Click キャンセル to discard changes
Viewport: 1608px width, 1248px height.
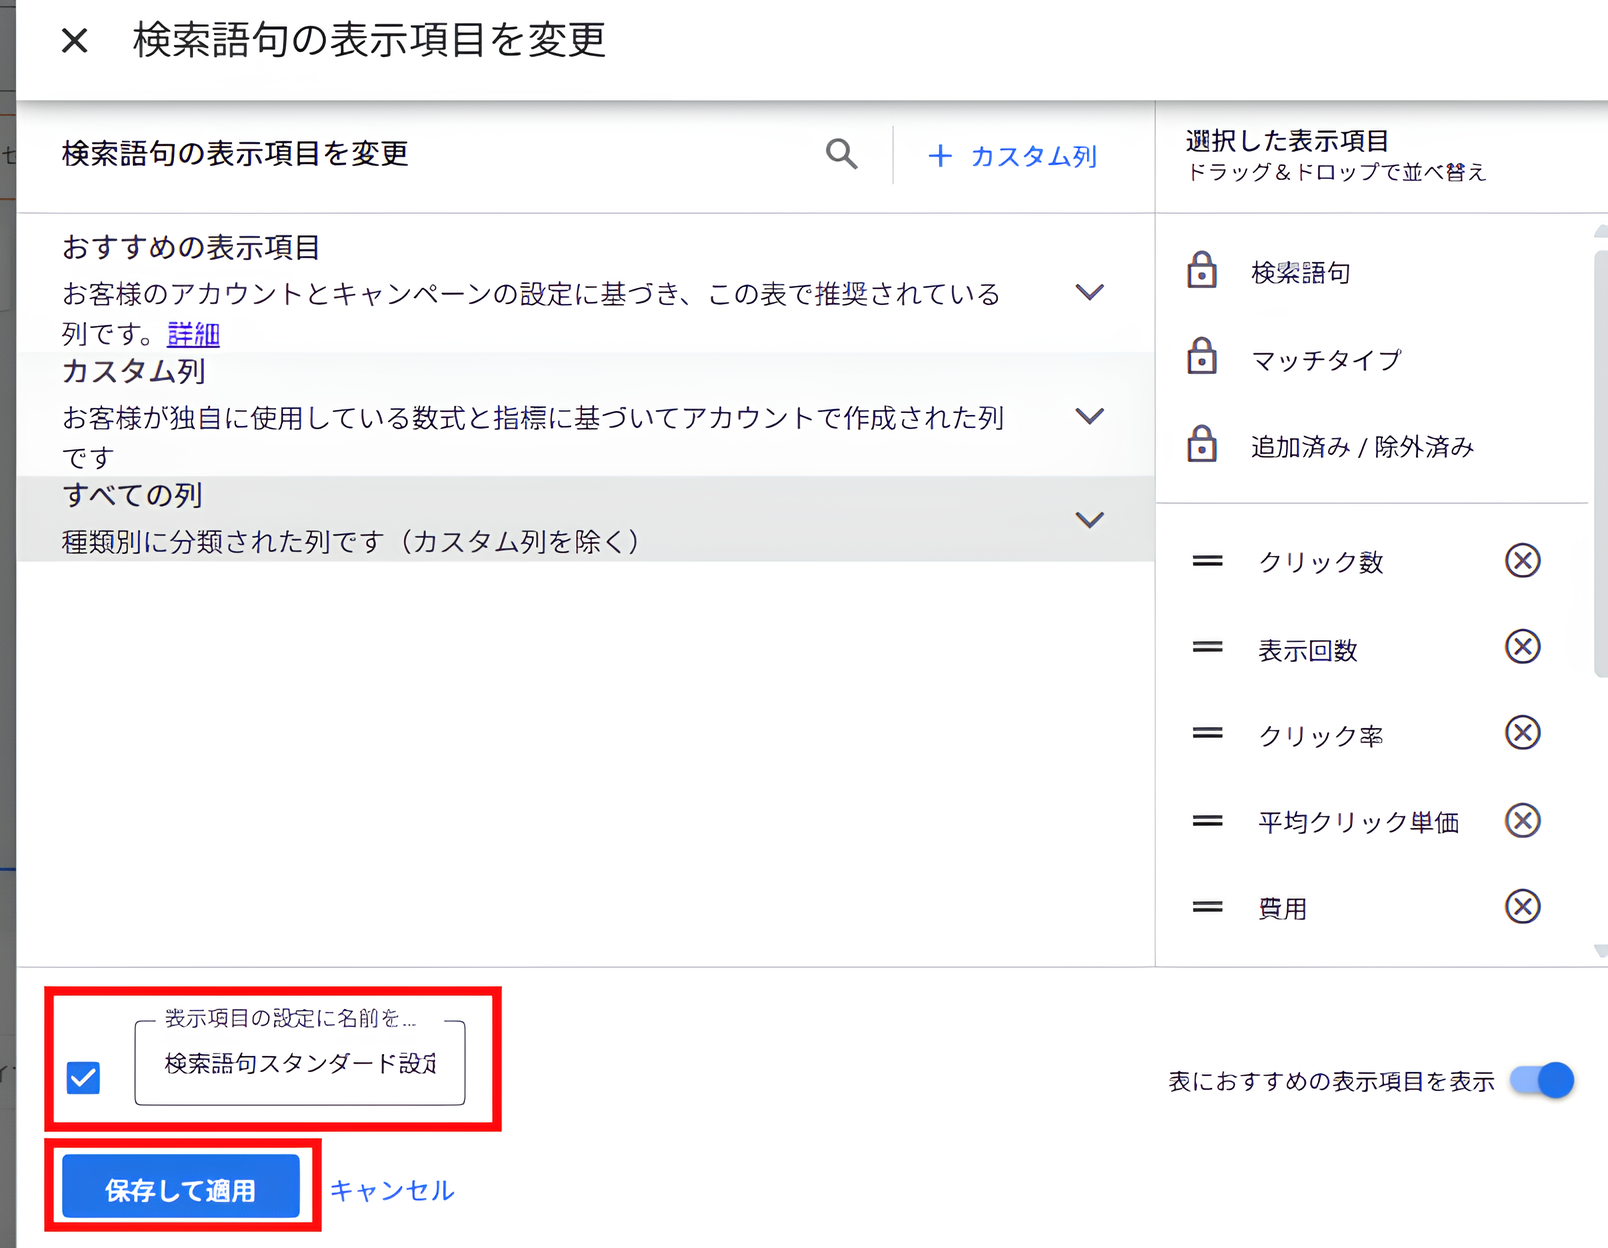pyautogui.click(x=390, y=1189)
